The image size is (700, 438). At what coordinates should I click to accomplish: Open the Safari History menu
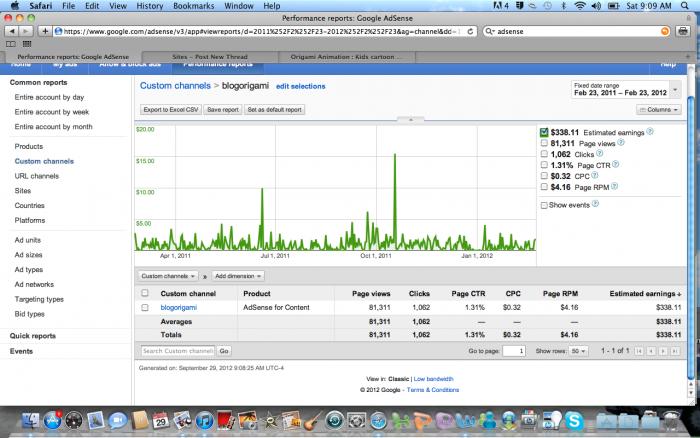click(x=150, y=6)
